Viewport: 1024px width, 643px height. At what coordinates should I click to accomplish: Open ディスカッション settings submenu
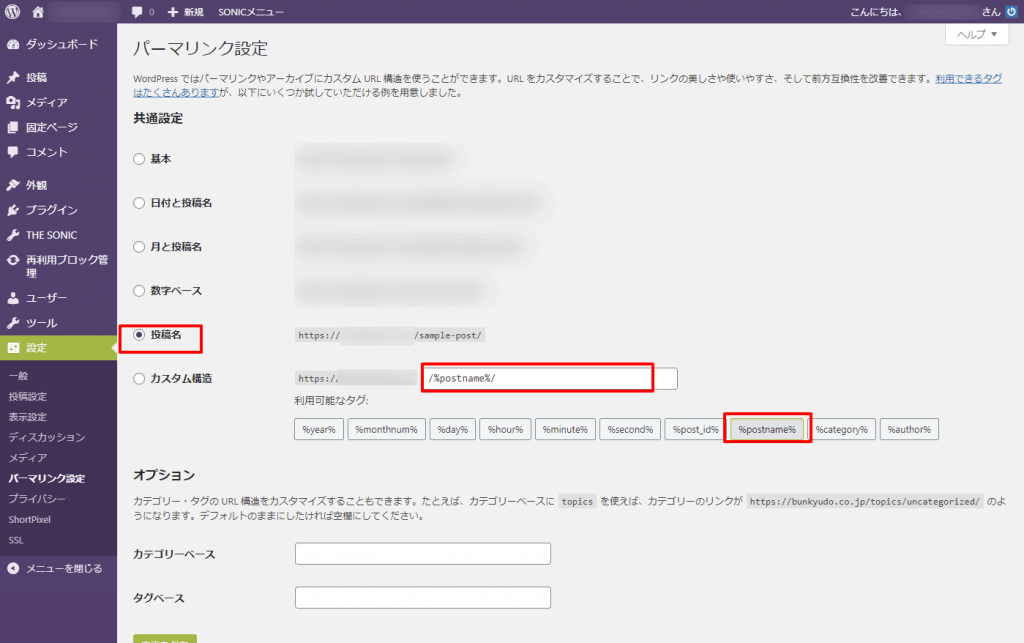tap(46, 437)
